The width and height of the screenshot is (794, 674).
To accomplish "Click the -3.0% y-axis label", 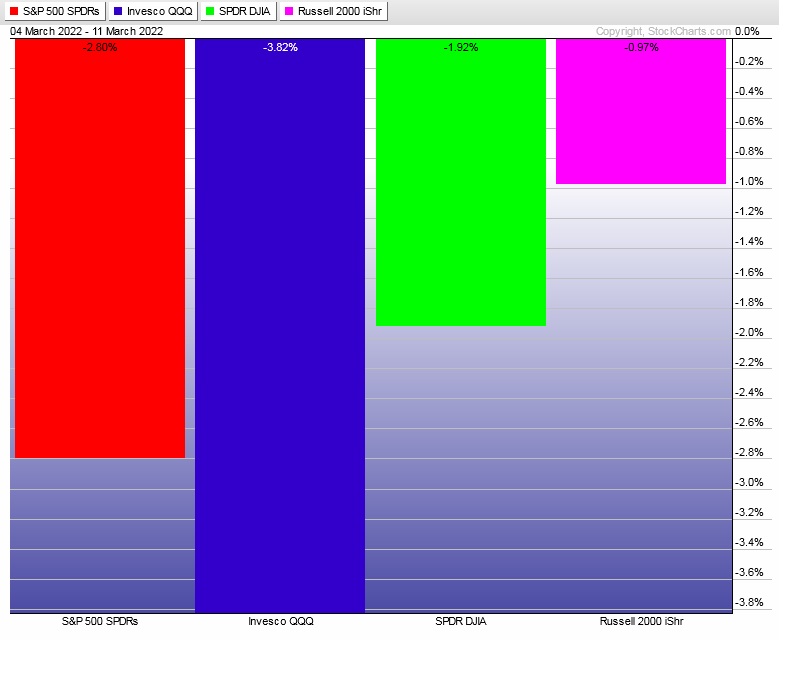I will coord(749,482).
